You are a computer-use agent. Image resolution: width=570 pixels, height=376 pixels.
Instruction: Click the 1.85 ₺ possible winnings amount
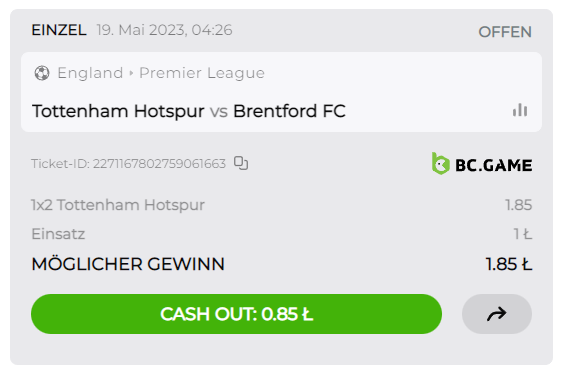tap(509, 264)
